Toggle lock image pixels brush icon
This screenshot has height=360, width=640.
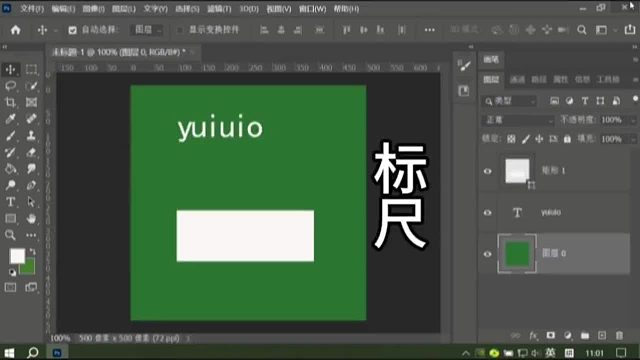pyautogui.click(x=526, y=139)
